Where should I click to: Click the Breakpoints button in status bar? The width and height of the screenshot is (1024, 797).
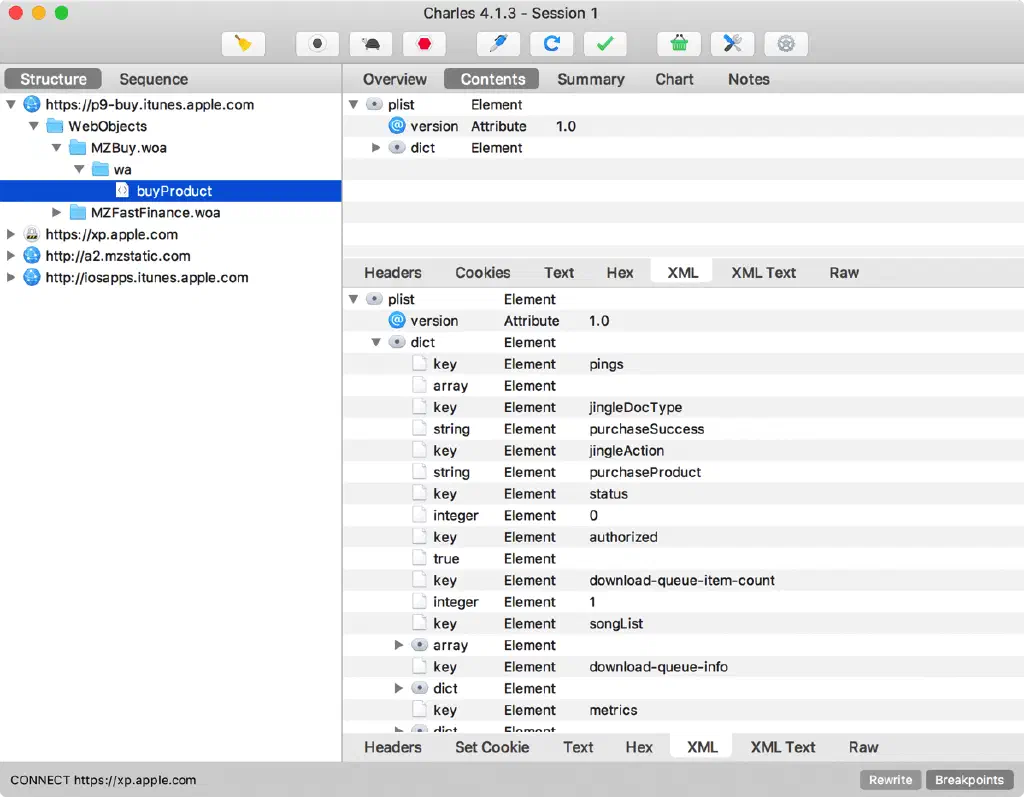point(969,780)
